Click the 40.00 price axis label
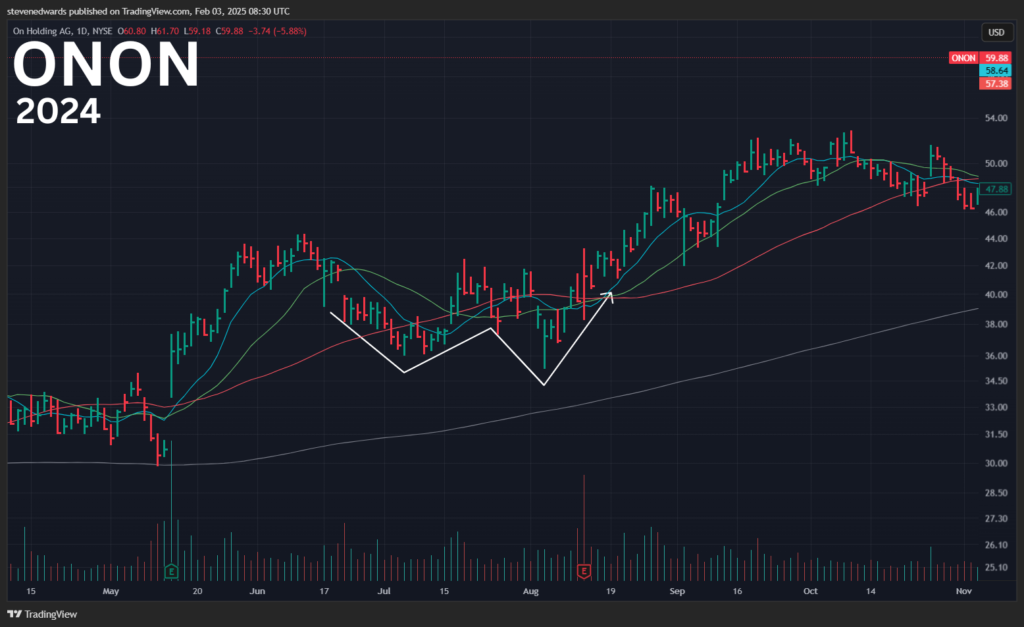 (996, 295)
